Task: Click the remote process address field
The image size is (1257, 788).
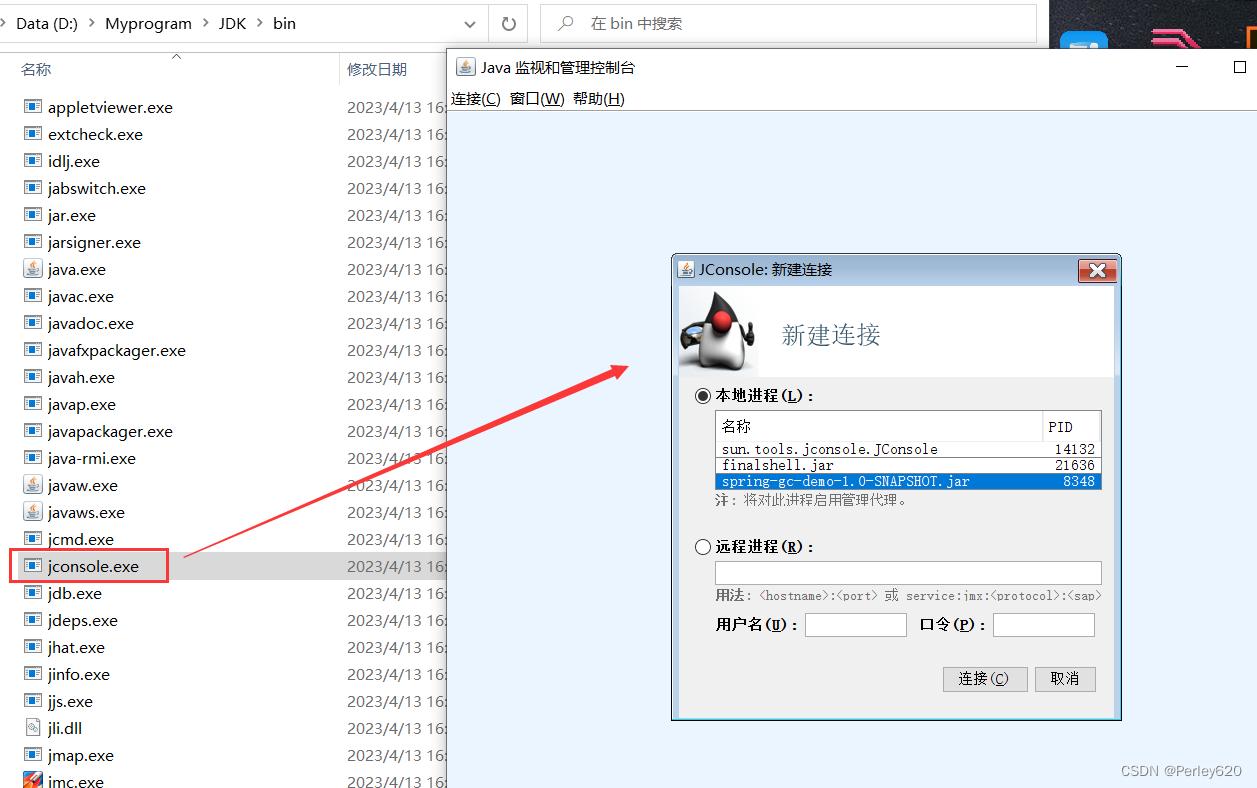Action: (x=908, y=573)
